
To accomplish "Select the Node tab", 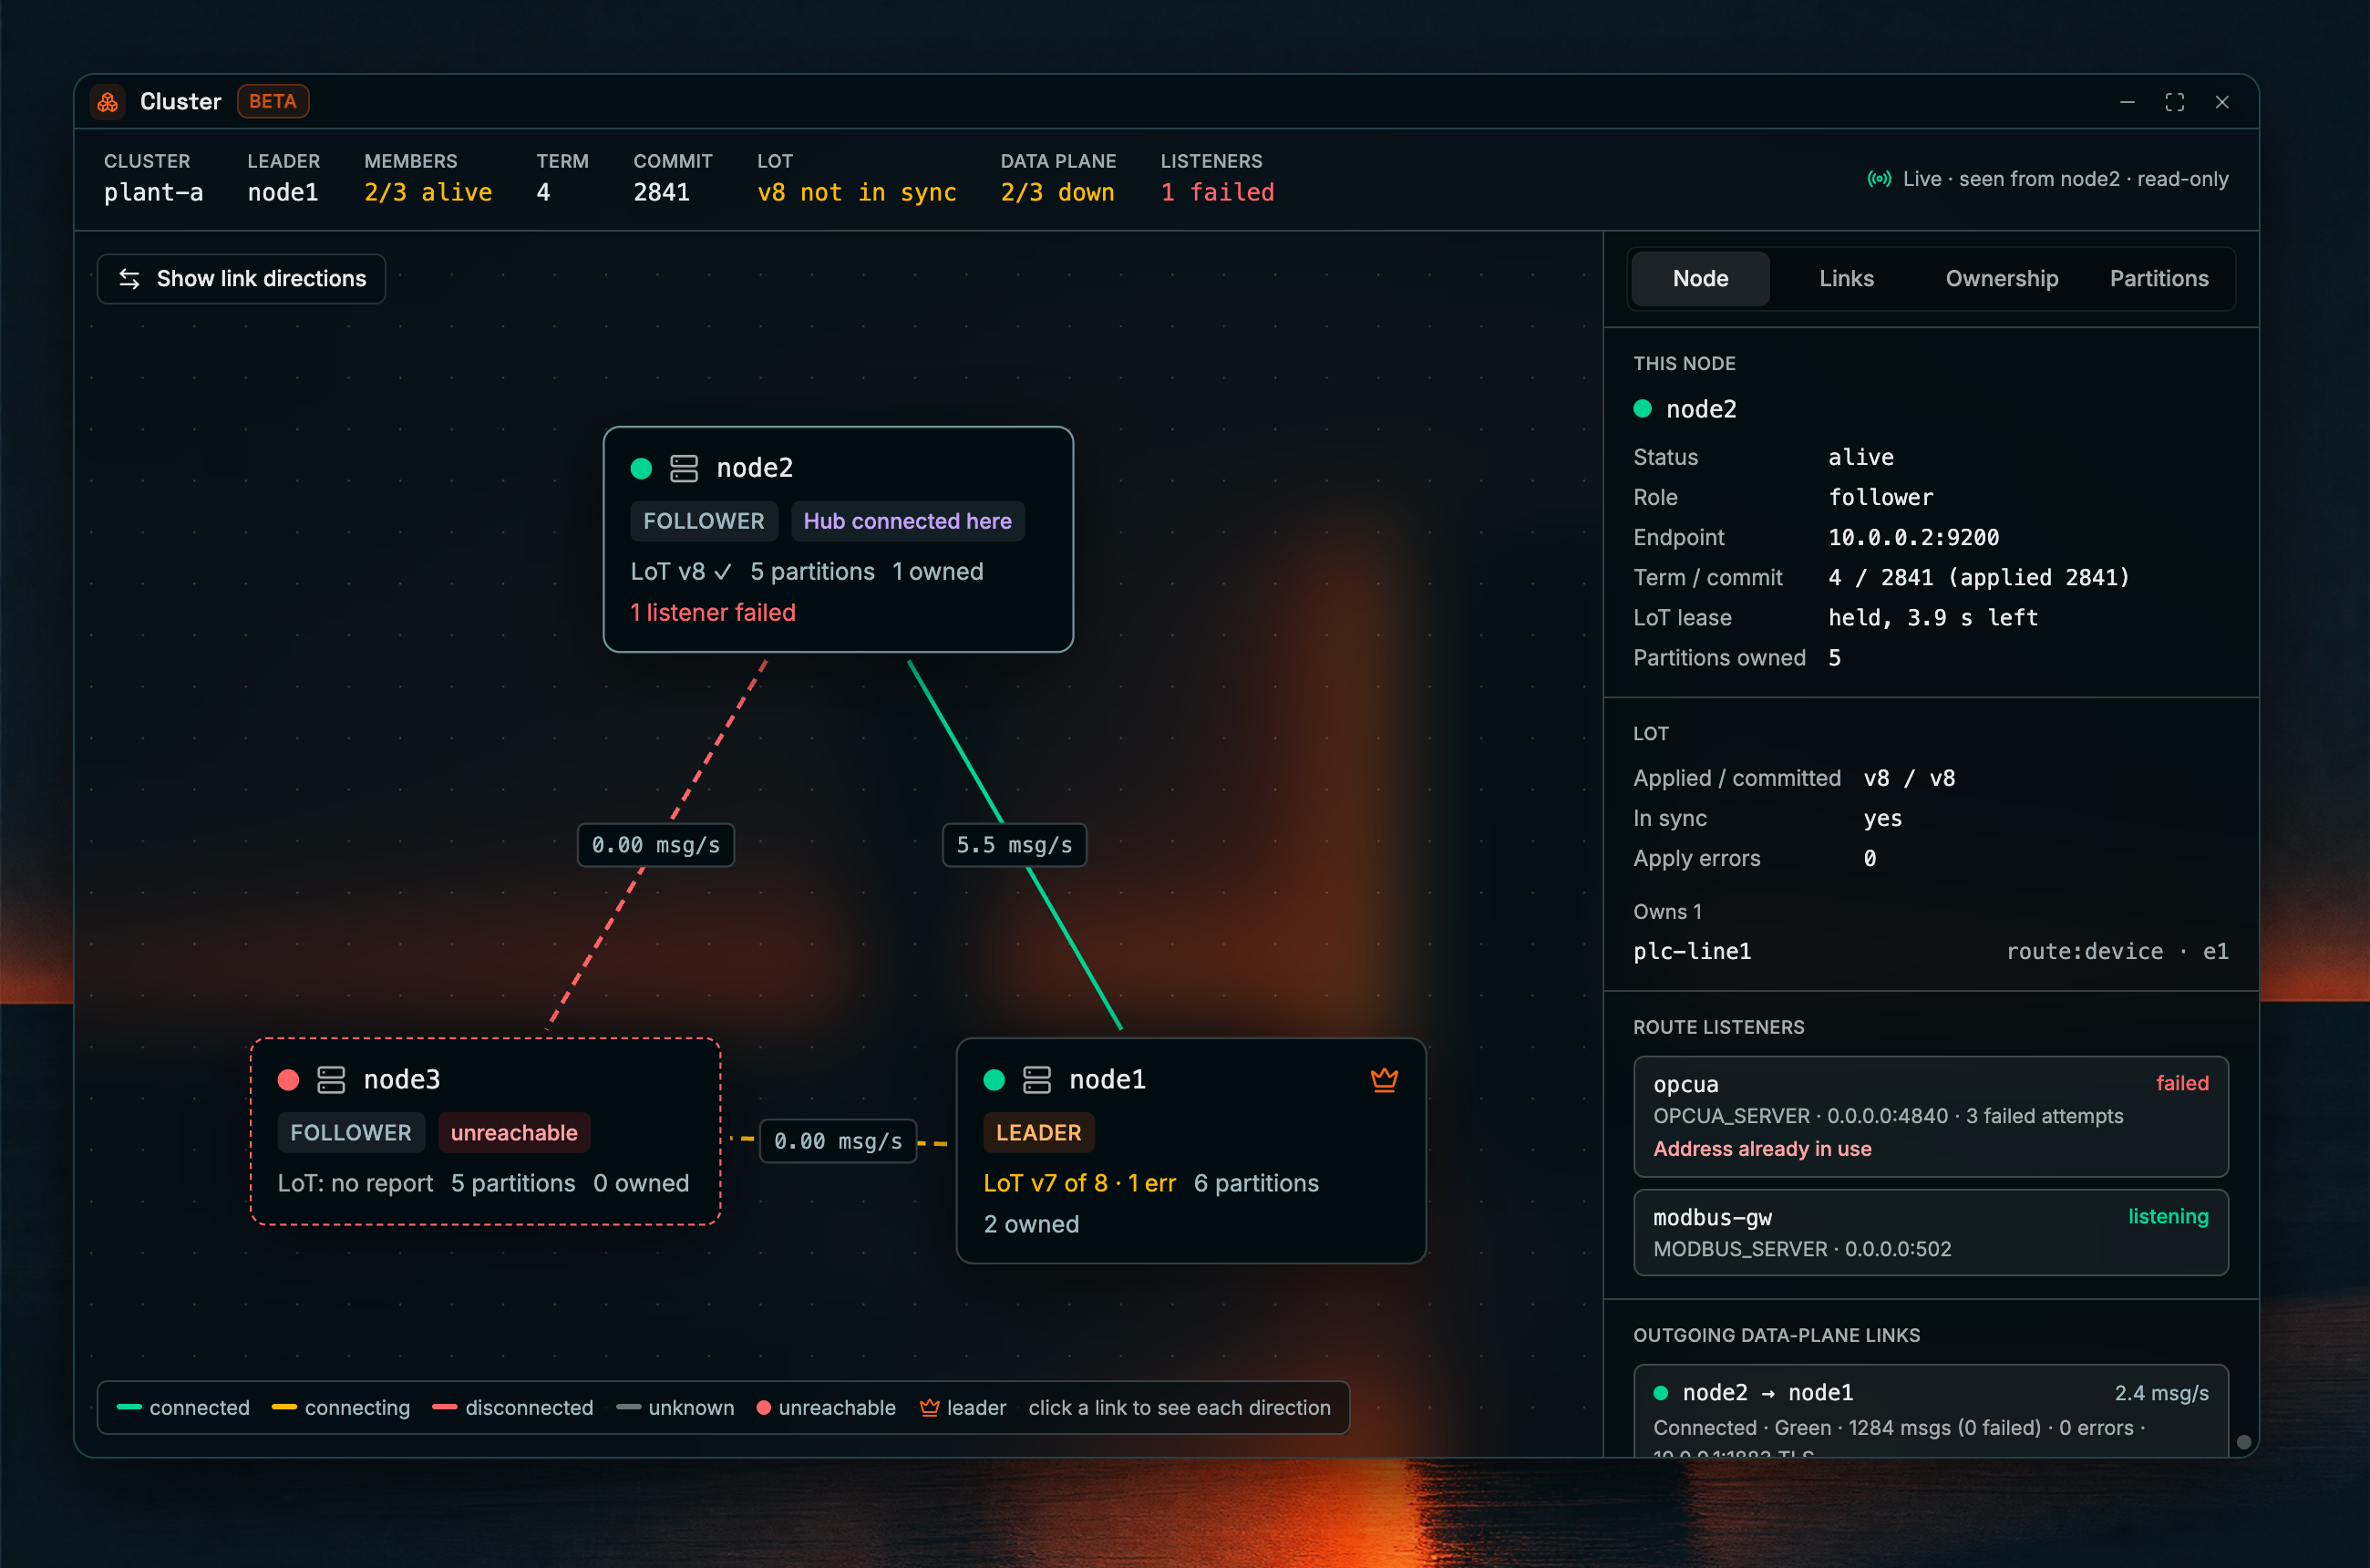I will (x=1700, y=279).
